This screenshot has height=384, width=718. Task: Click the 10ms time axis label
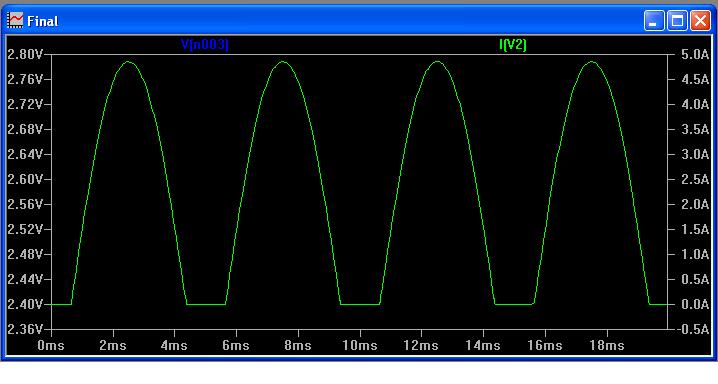[x=360, y=345]
